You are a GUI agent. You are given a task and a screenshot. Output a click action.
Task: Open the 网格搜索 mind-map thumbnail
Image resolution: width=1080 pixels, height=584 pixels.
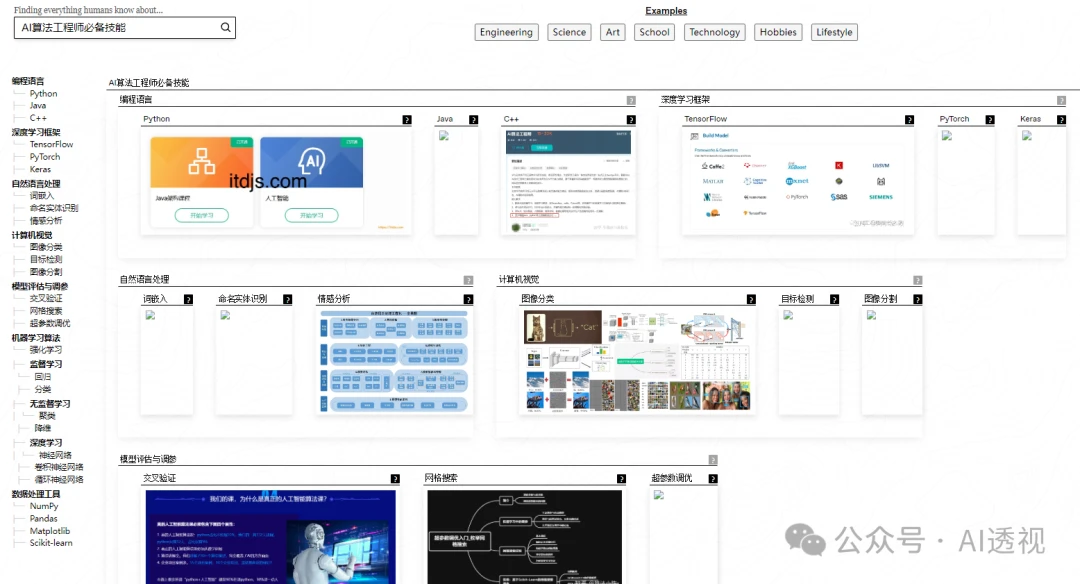[x=524, y=537]
